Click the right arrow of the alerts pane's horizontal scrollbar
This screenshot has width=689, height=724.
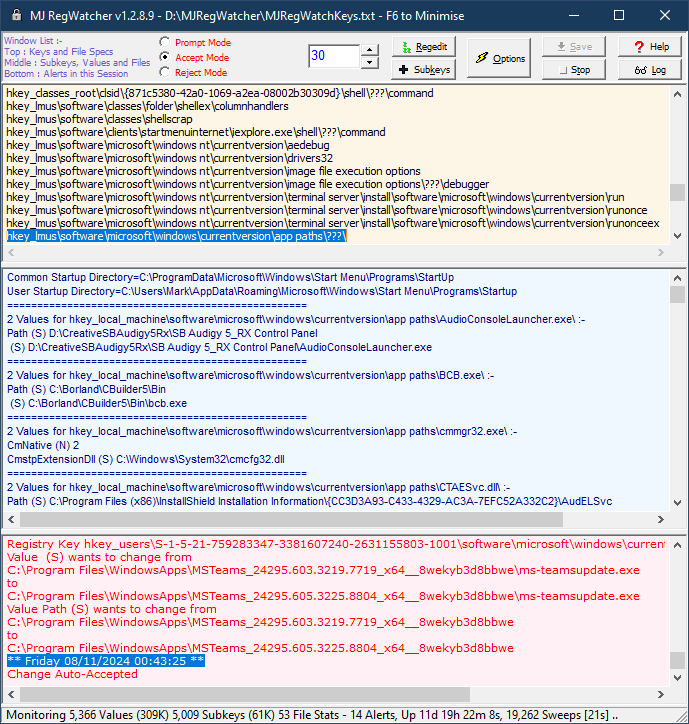point(661,694)
